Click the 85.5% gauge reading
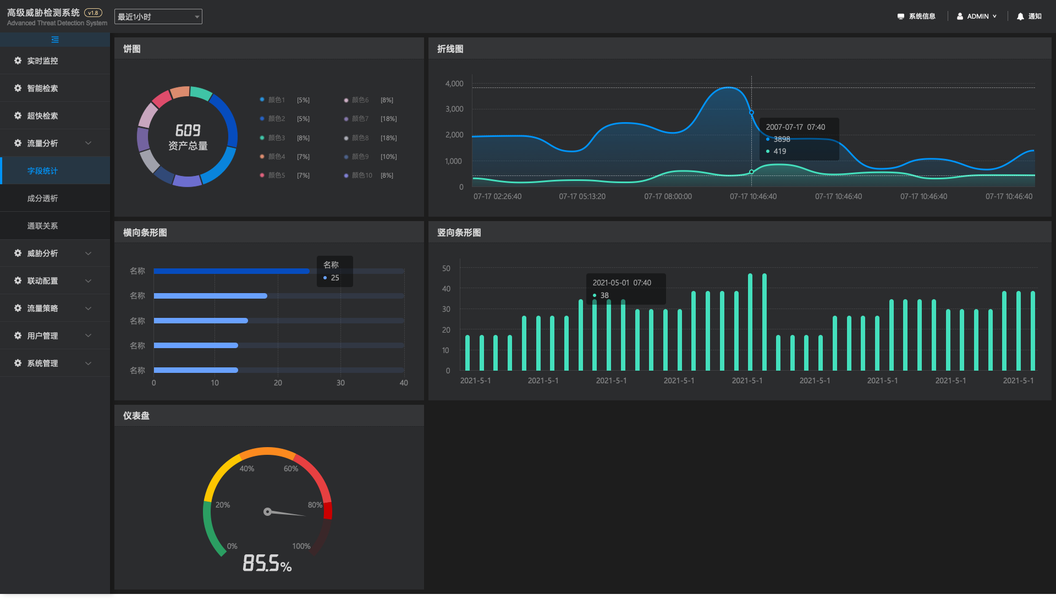The image size is (1056, 600). (x=267, y=563)
